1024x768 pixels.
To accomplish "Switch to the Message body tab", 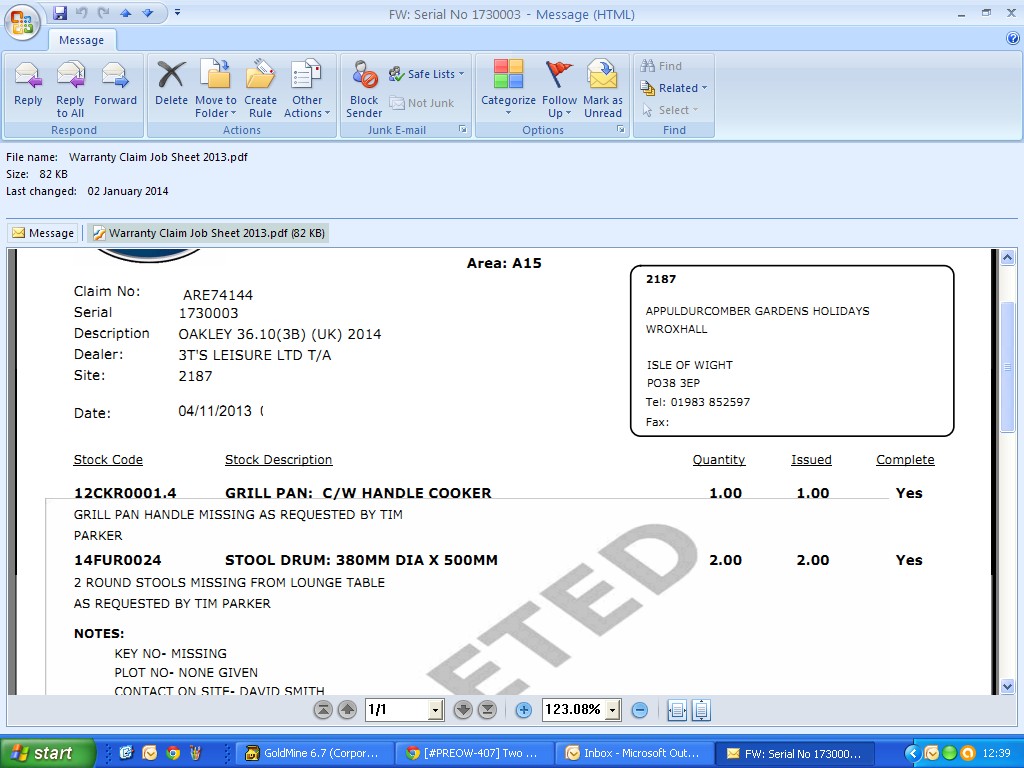I will tap(43, 233).
